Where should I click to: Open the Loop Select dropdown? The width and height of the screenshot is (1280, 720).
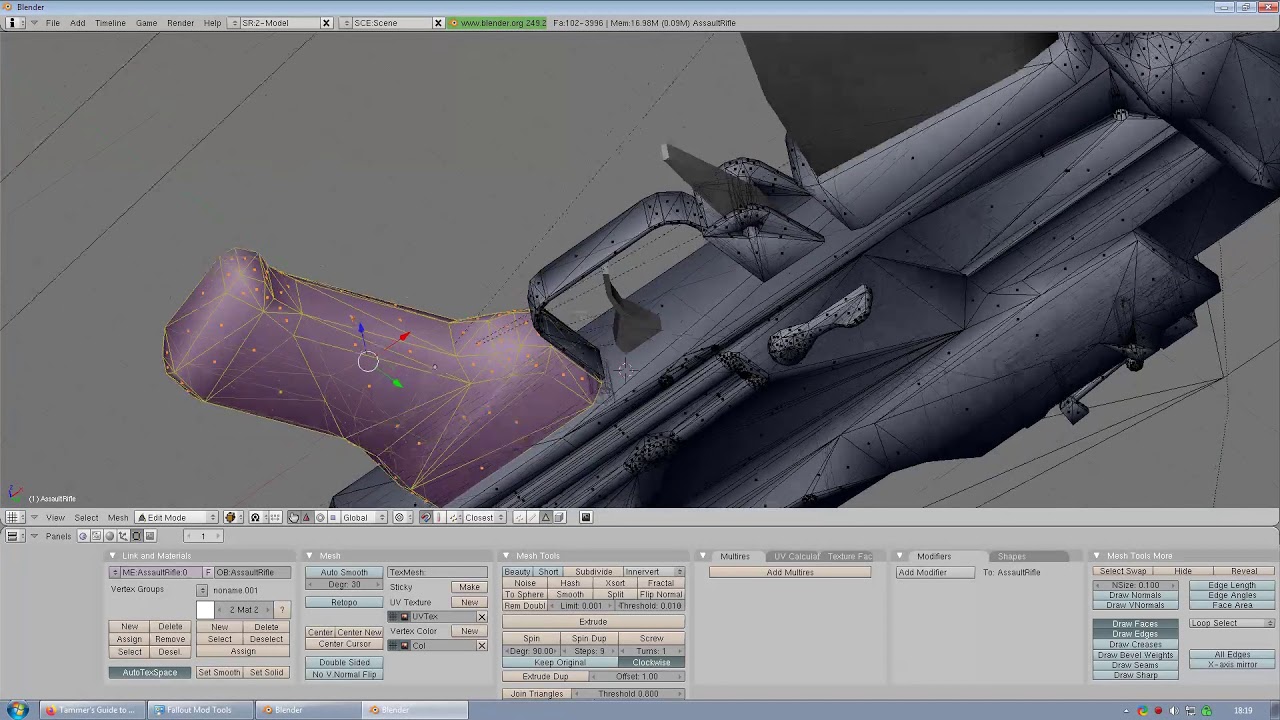pyautogui.click(x=1232, y=623)
